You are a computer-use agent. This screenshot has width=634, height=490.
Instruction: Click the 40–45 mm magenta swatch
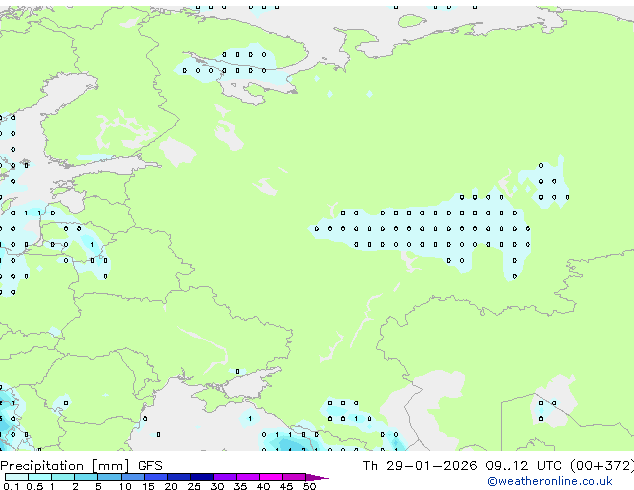point(271,477)
